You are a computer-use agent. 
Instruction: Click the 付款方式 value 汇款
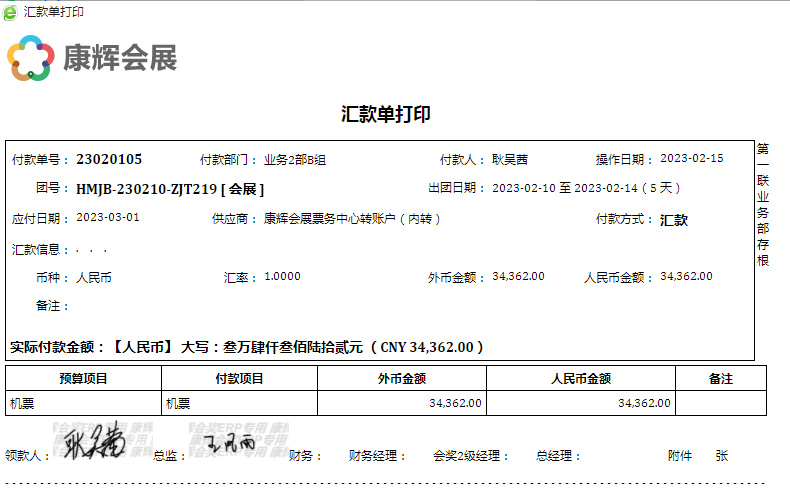pyautogui.click(x=674, y=219)
